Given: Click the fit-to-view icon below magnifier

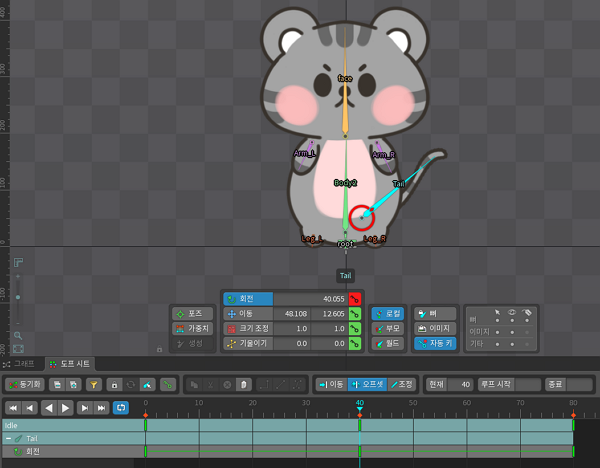Looking at the screenshot, I should (x=18, y=349).
